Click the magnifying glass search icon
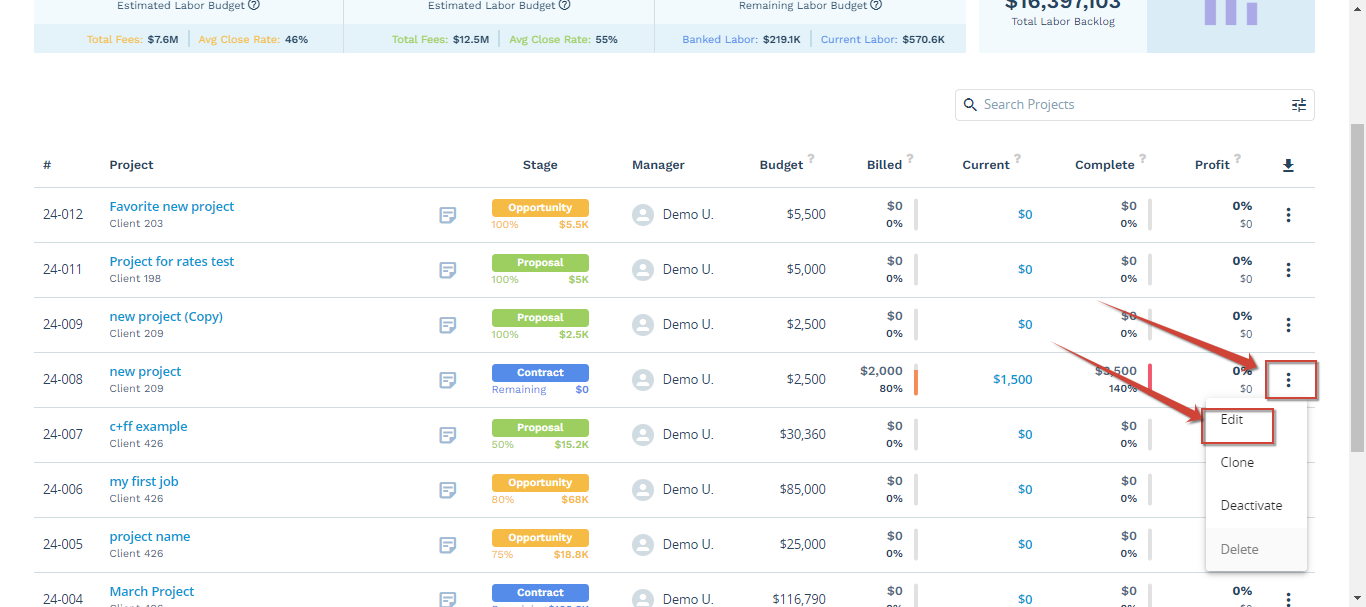Screen dimensions: 1366x607 coord(970,104)
